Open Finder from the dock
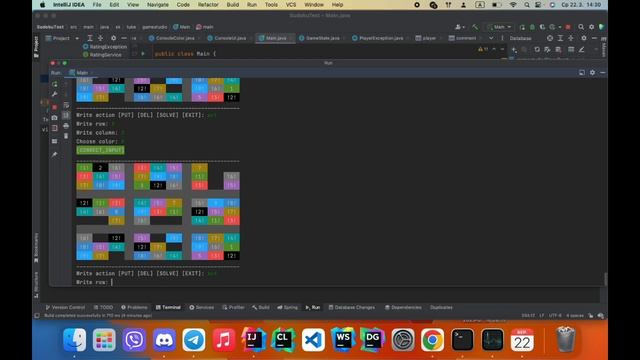The height and width of the screenshot is (360, 640). [75, 340]
